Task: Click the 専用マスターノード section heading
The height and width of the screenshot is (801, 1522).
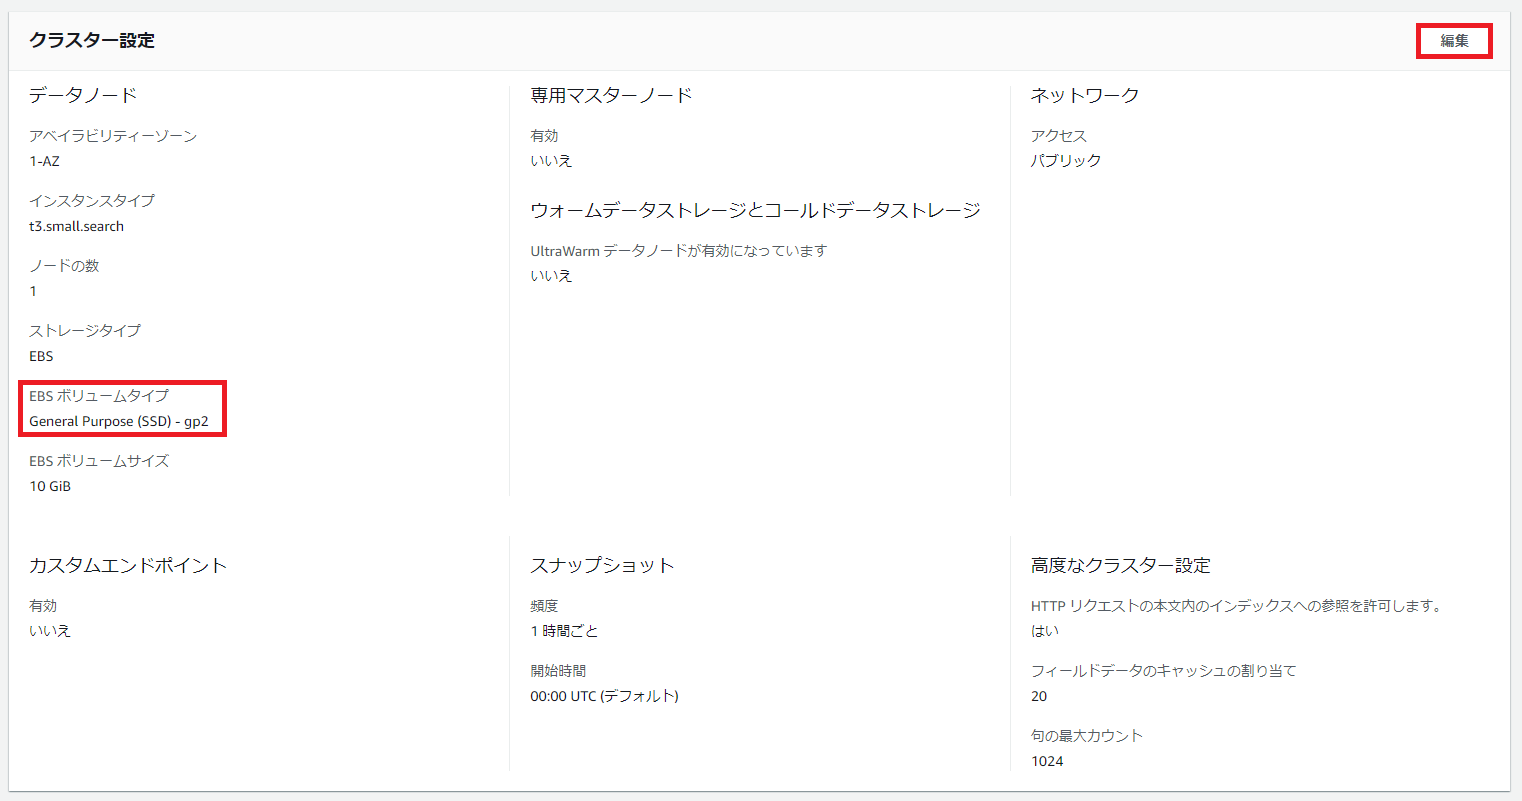Action: [611, 96]
